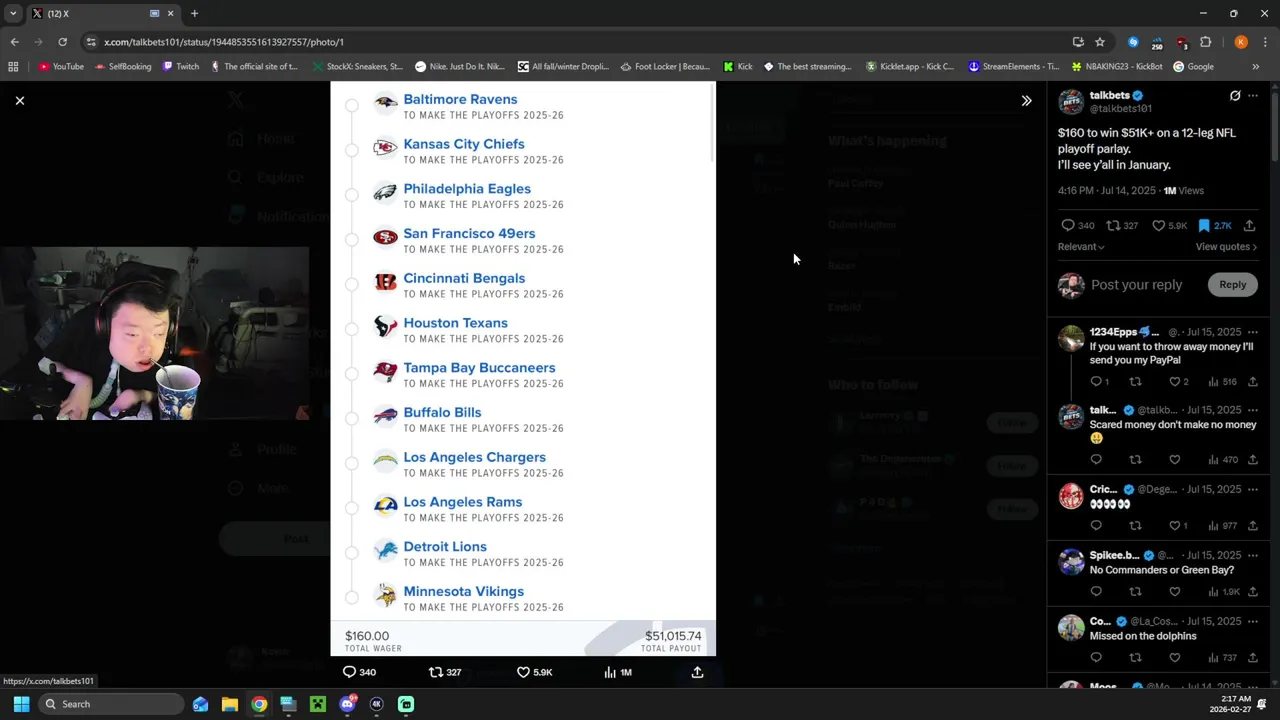Open the Chrome three-dot menu
This screenshot has width=1280, height=720.
(1266, 42)
